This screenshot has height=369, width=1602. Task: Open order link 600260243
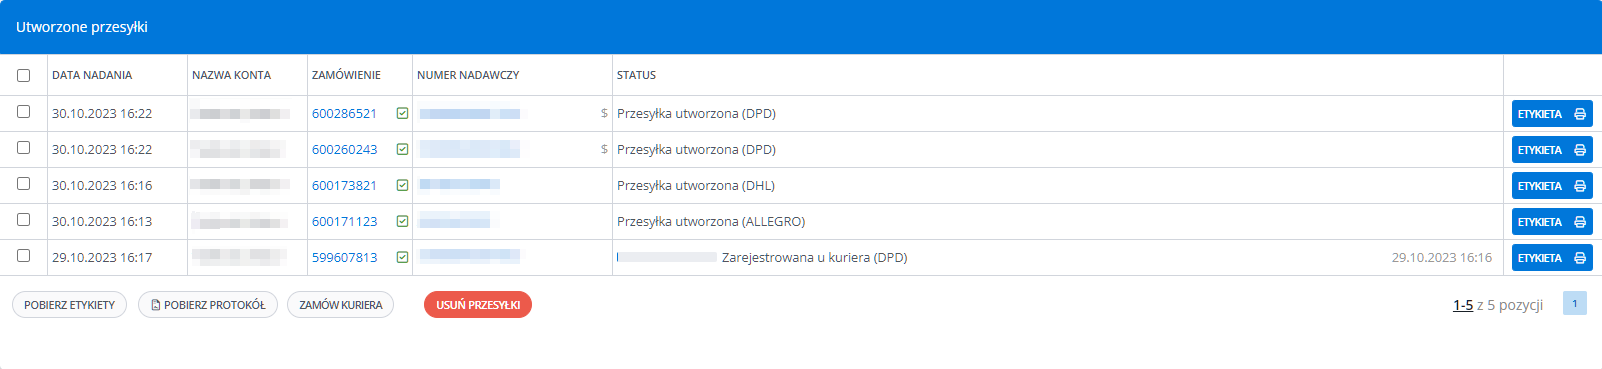345,150
